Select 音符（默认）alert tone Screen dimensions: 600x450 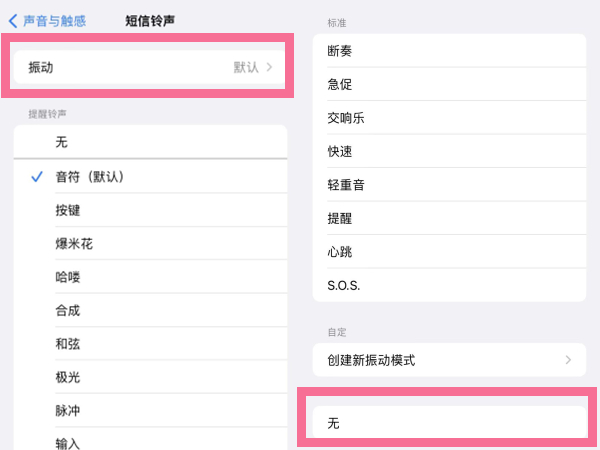(150, 176)
